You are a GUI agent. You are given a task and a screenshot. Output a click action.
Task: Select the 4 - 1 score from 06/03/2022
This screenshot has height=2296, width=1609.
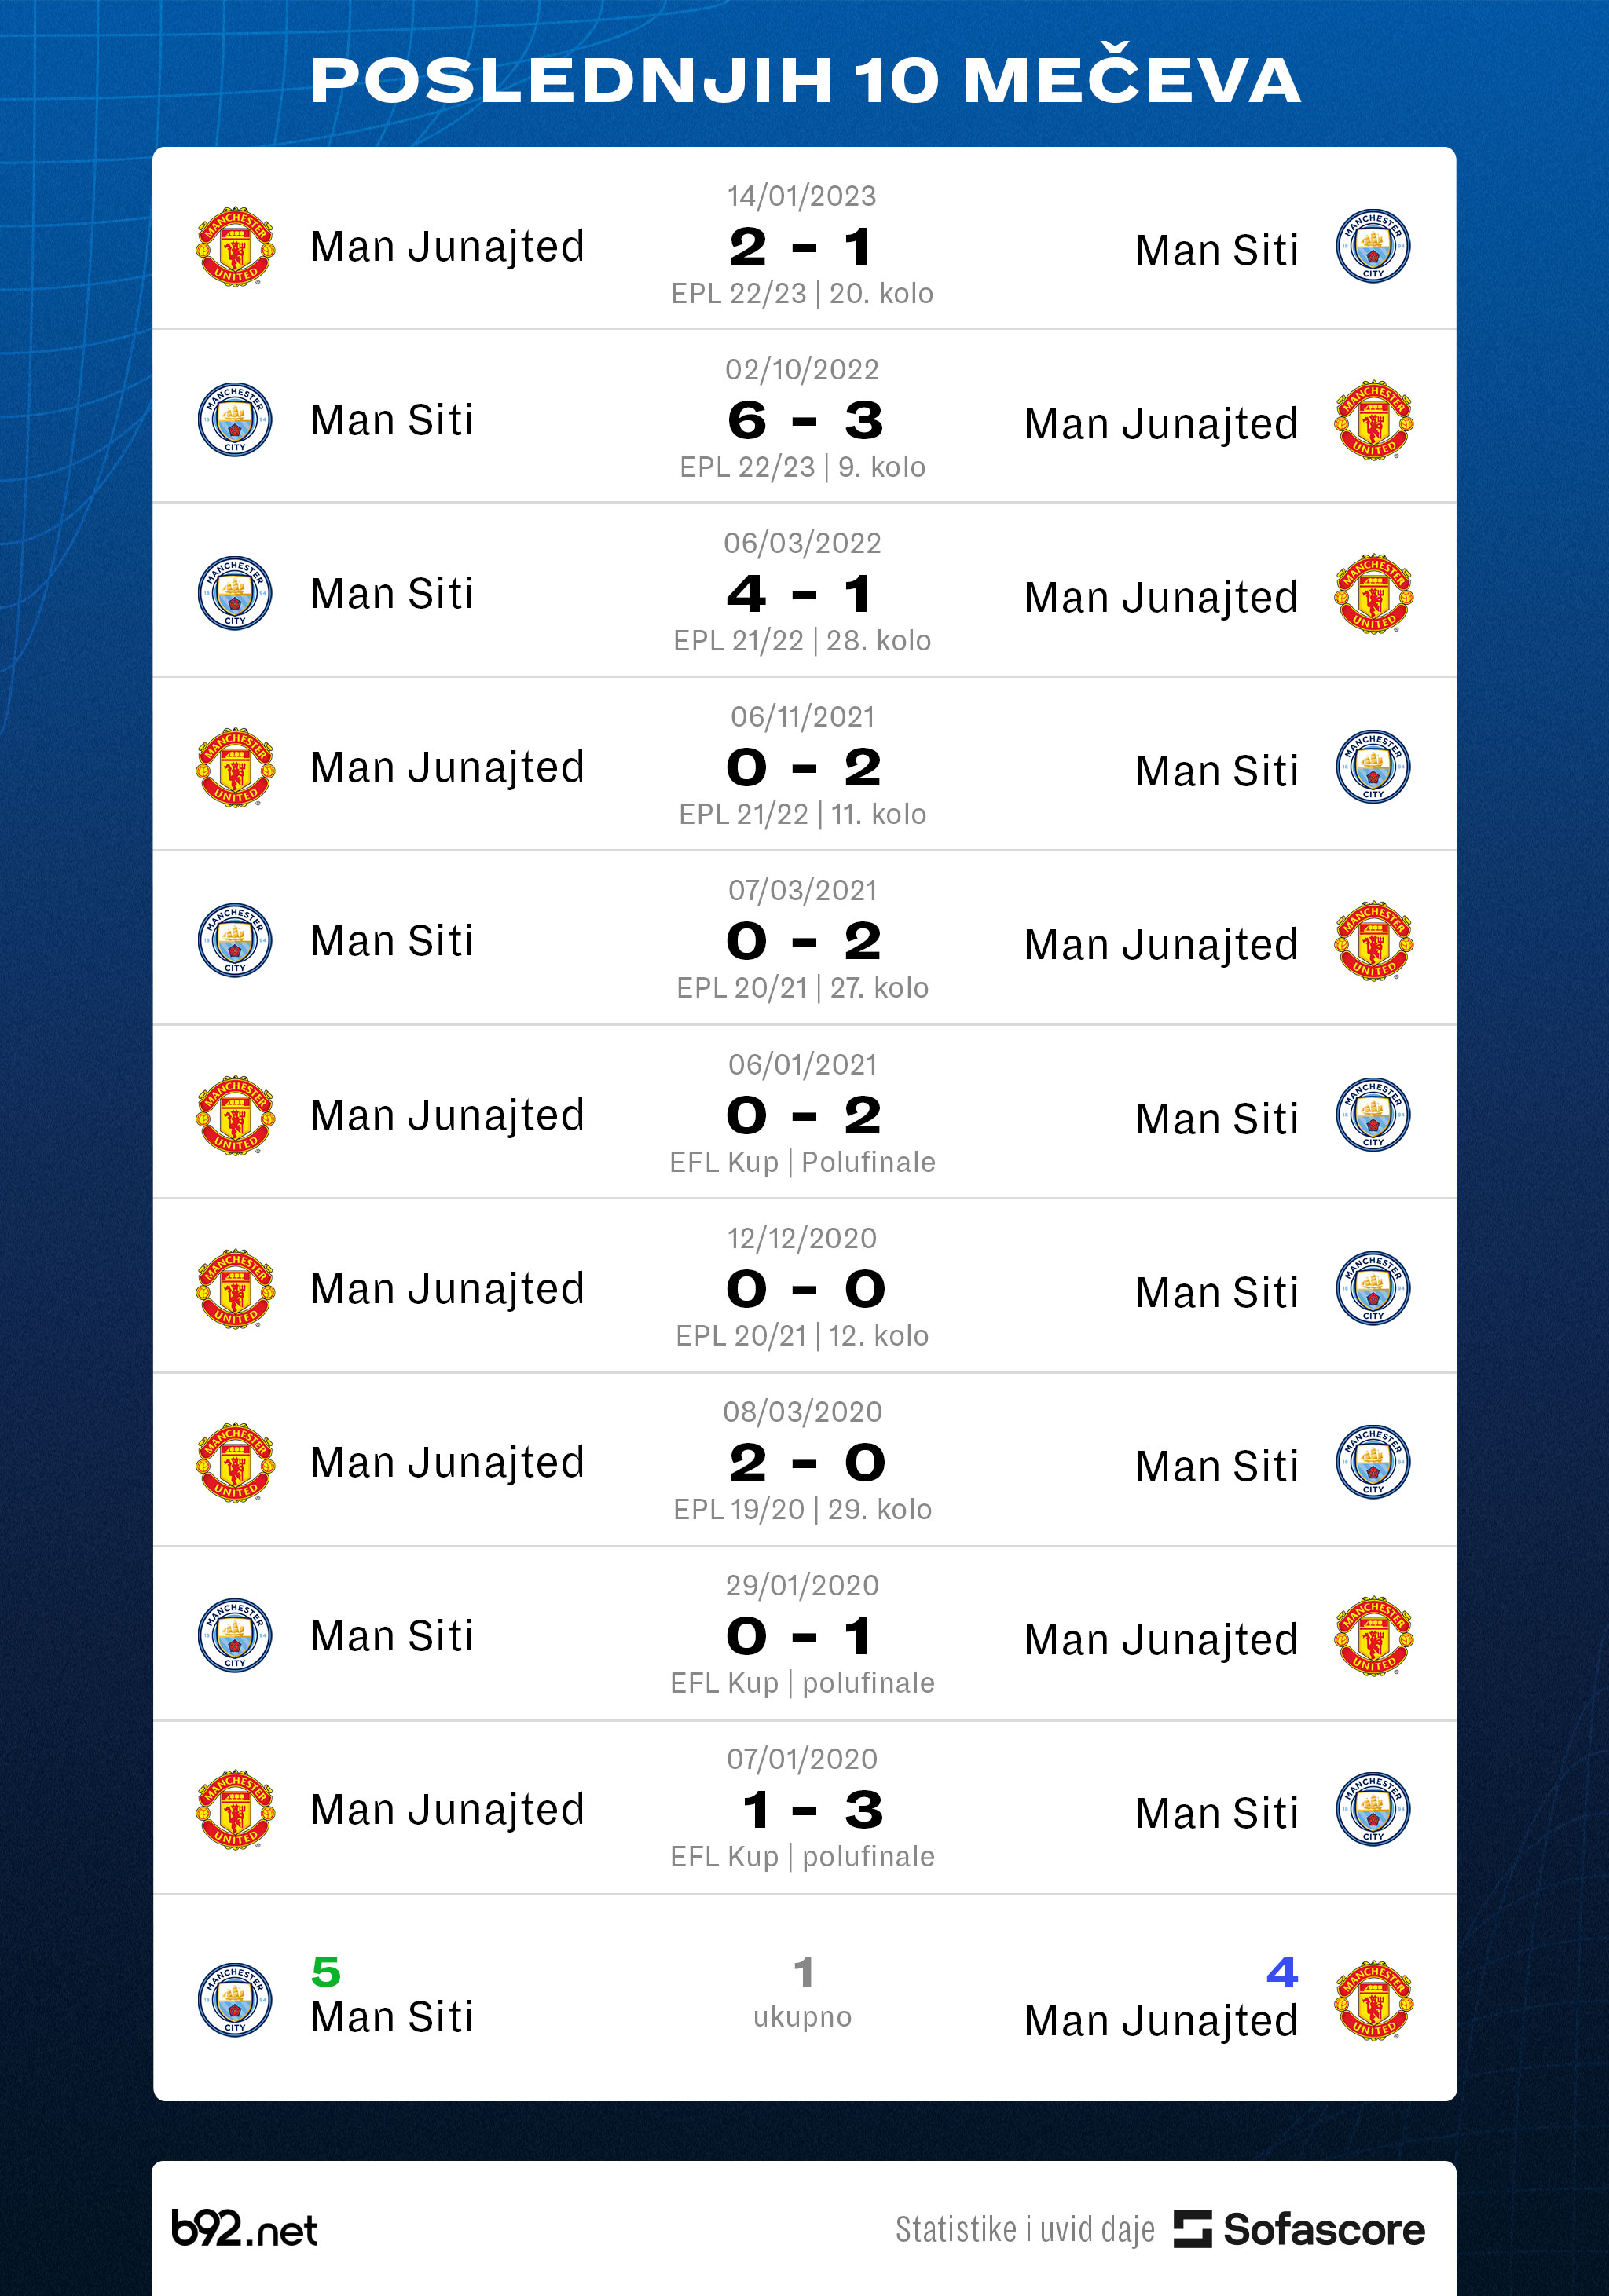tap(801, 595)
